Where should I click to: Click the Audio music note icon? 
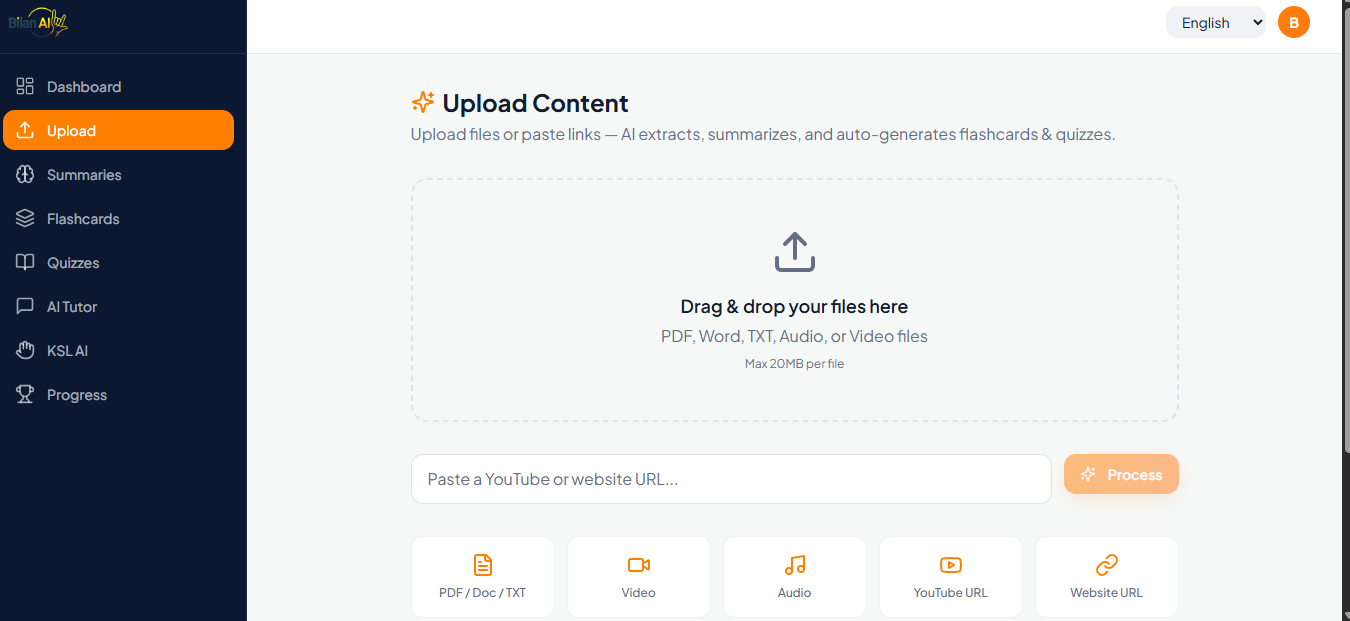[795, 565]
